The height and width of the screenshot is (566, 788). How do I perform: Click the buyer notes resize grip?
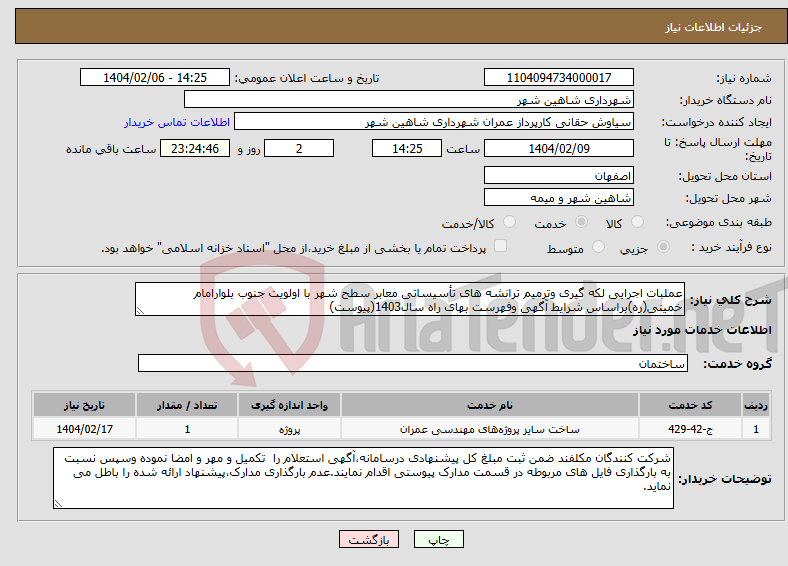pos(58,504)
